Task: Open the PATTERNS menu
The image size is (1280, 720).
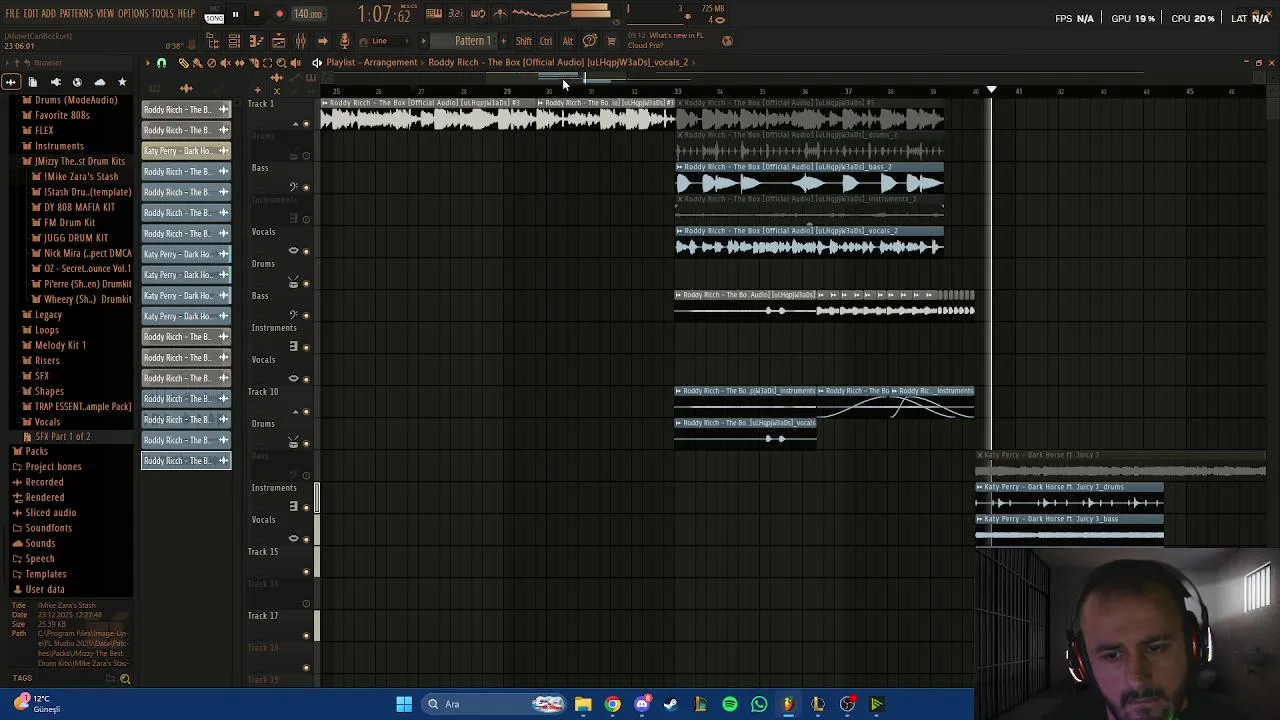Action: 76,14
